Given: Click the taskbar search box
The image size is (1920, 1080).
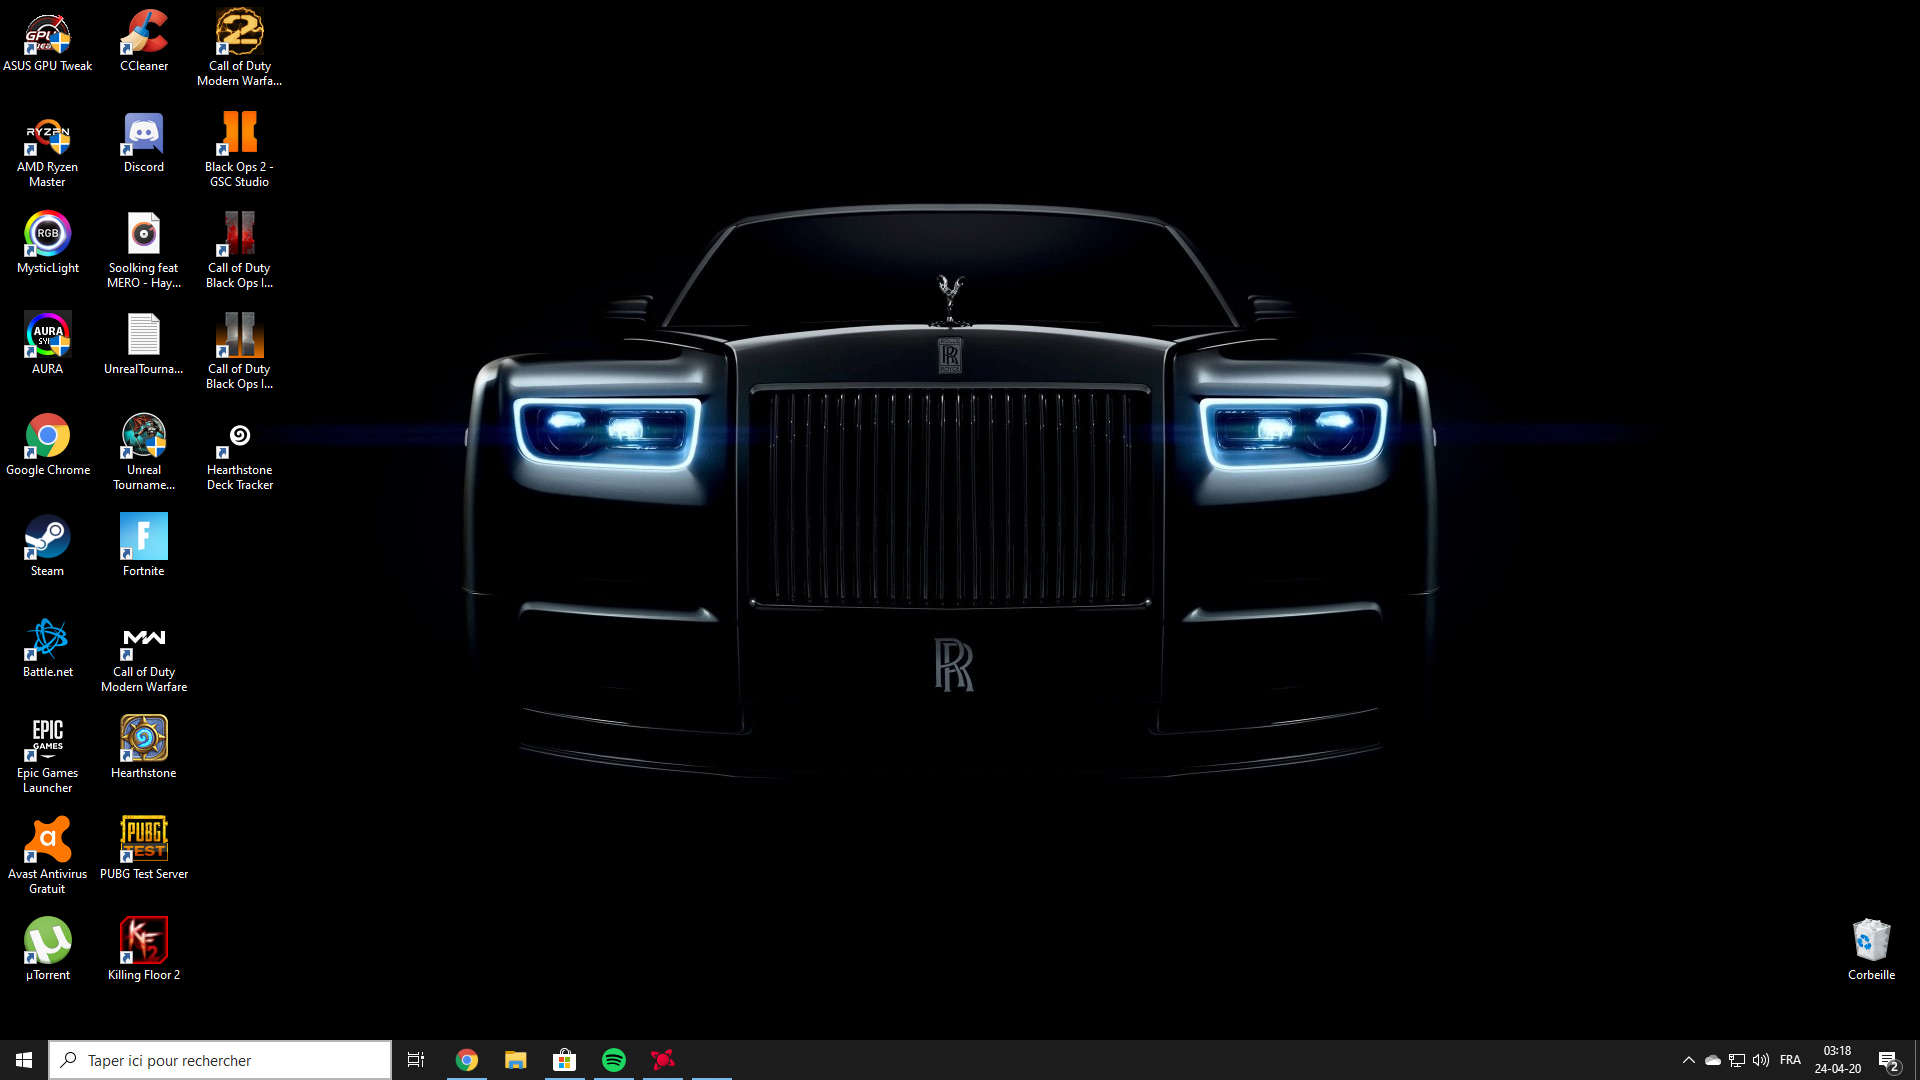Looking at the screenshot, I should pos(220,1060).
